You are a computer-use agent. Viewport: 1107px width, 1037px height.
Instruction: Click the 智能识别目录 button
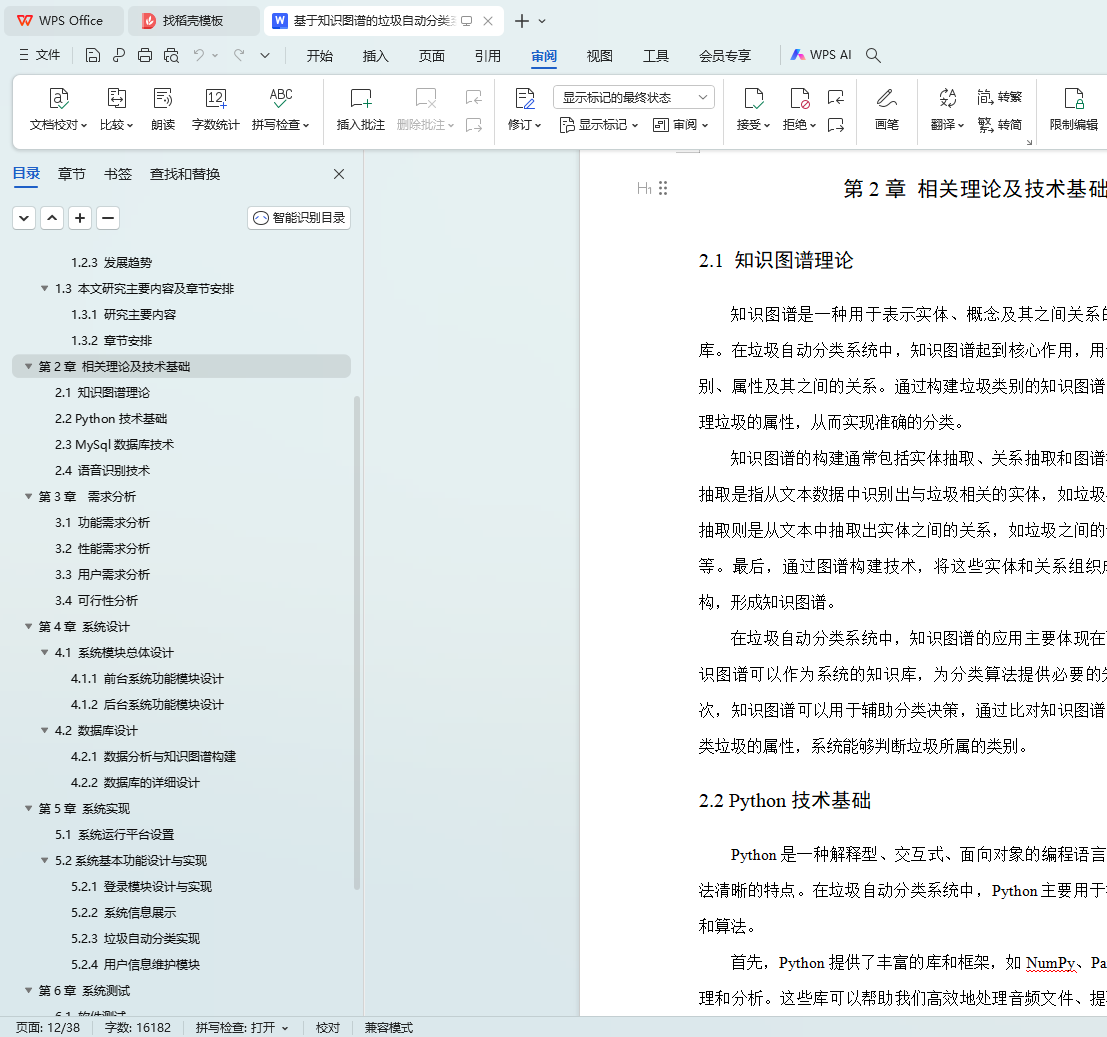point(299,218)
